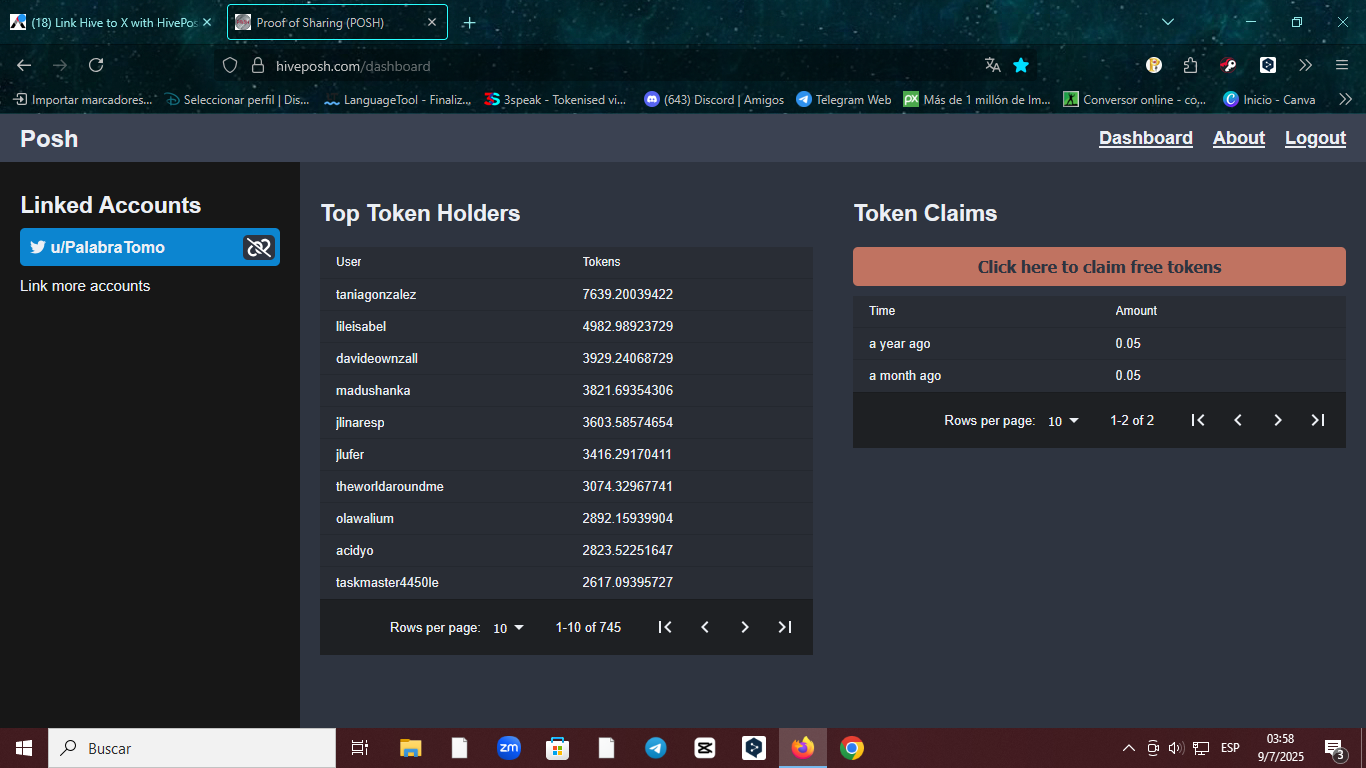Screen dimensions: 1366x768
Task: Click Link more accounts
Action: (85, 286)
